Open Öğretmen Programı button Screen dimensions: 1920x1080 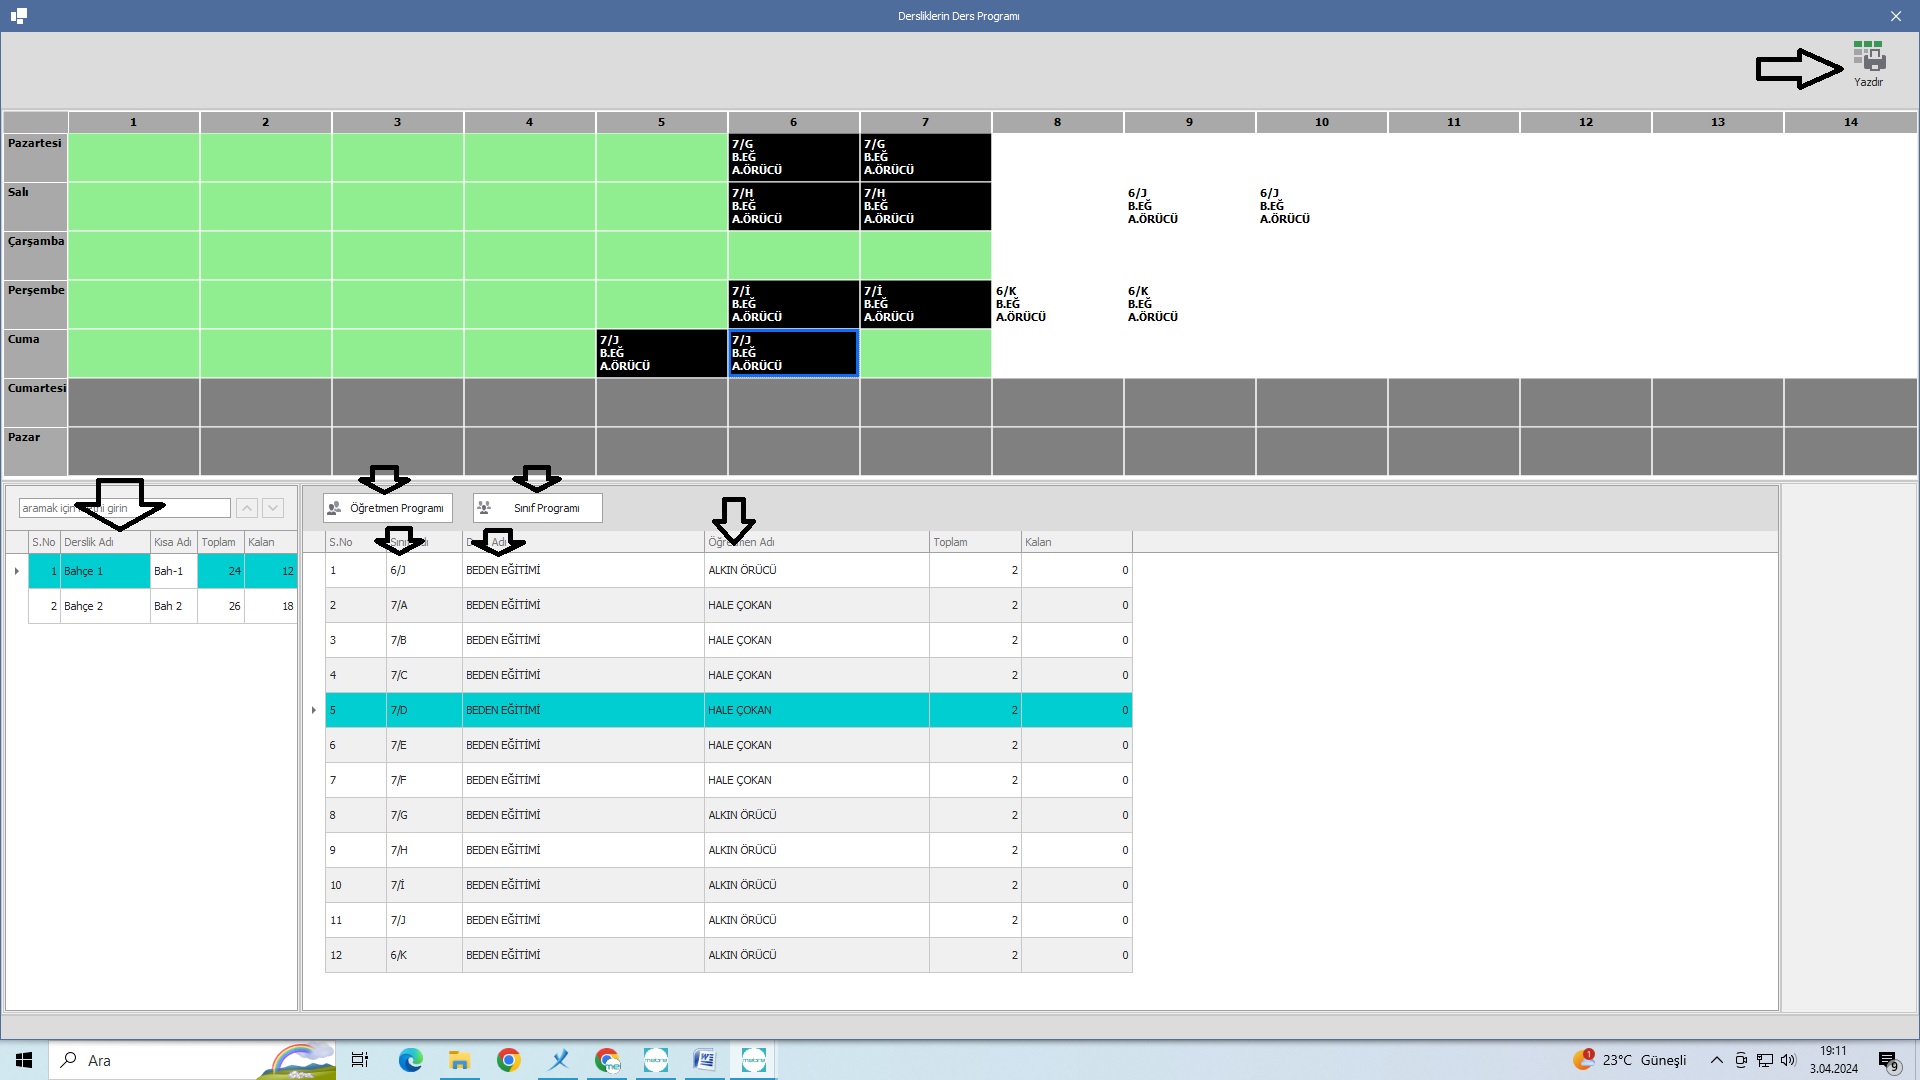(388, 508)
